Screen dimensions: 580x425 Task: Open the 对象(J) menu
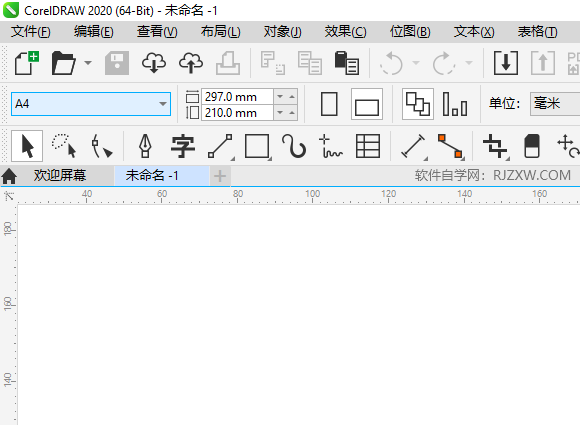(x=282, y=32)
